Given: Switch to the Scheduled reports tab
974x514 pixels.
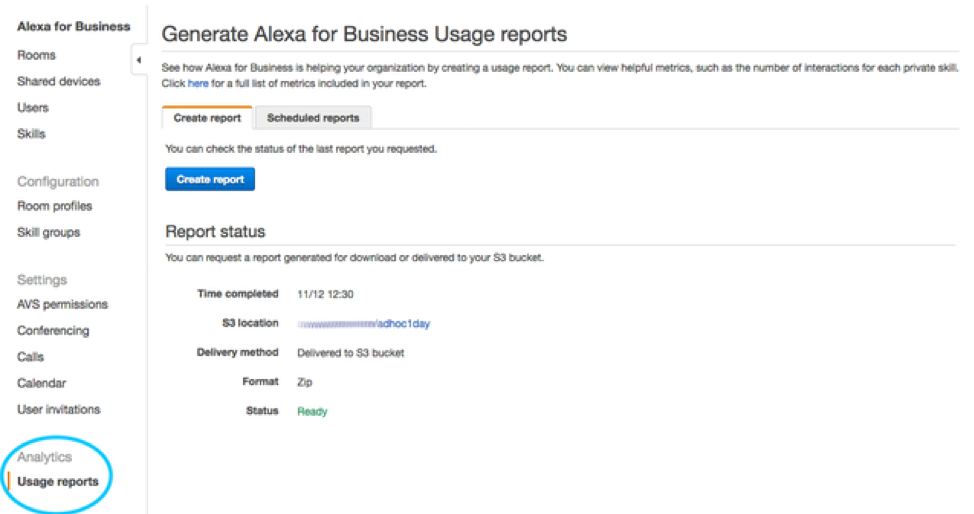Looking at the screenshot, I should click(313, 118).
